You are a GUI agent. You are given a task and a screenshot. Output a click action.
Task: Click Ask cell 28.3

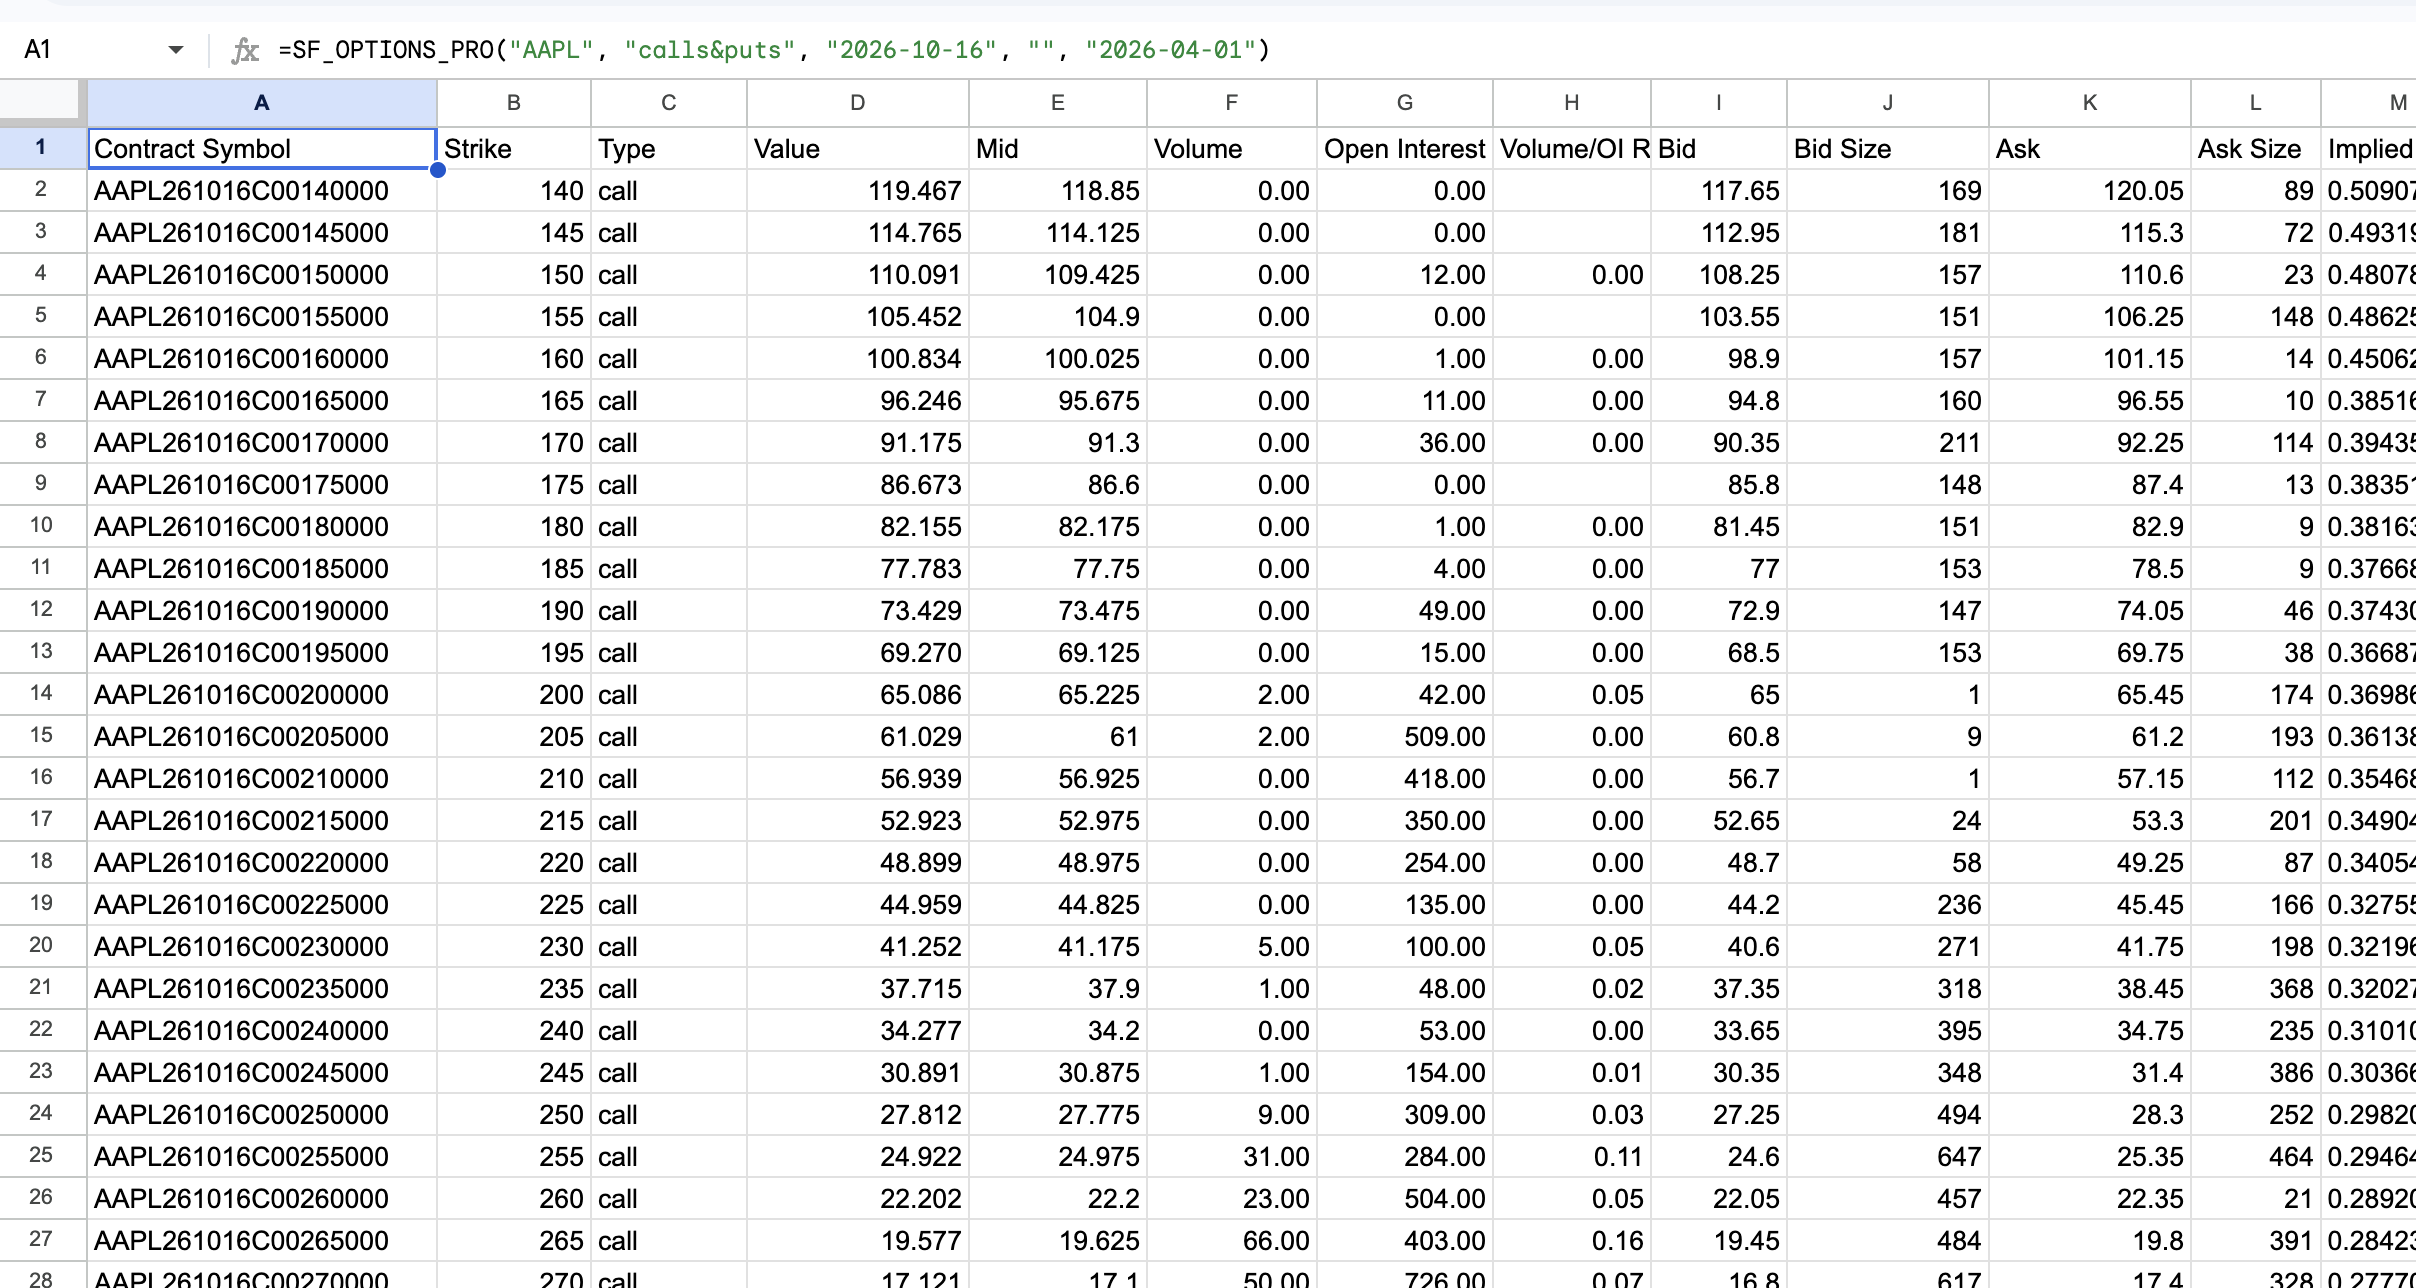click(x=2090, y=1115)
